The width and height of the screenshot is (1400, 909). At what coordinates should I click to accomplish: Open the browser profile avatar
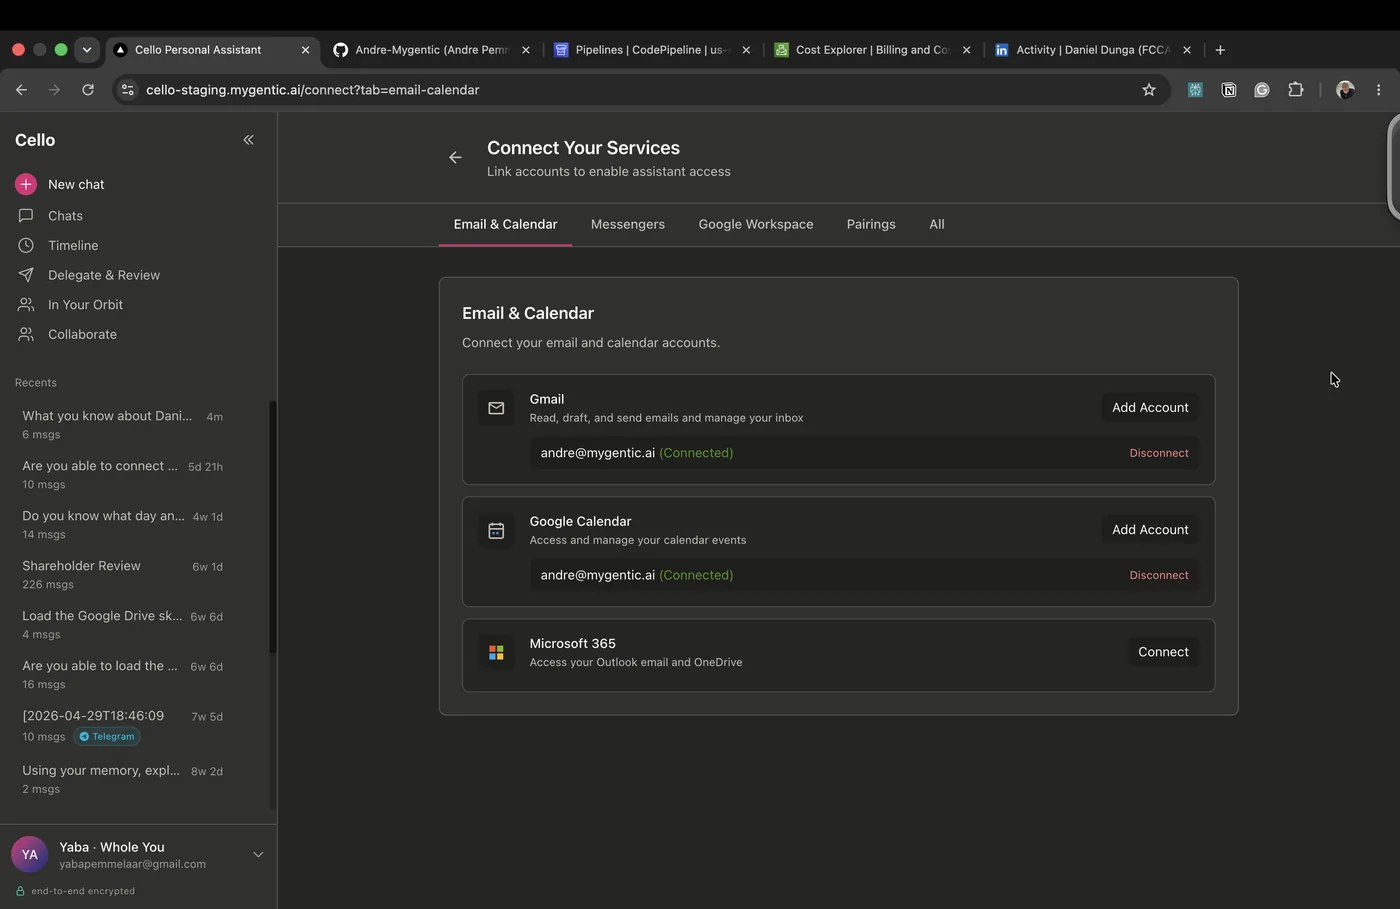[x=1345, y=90]
